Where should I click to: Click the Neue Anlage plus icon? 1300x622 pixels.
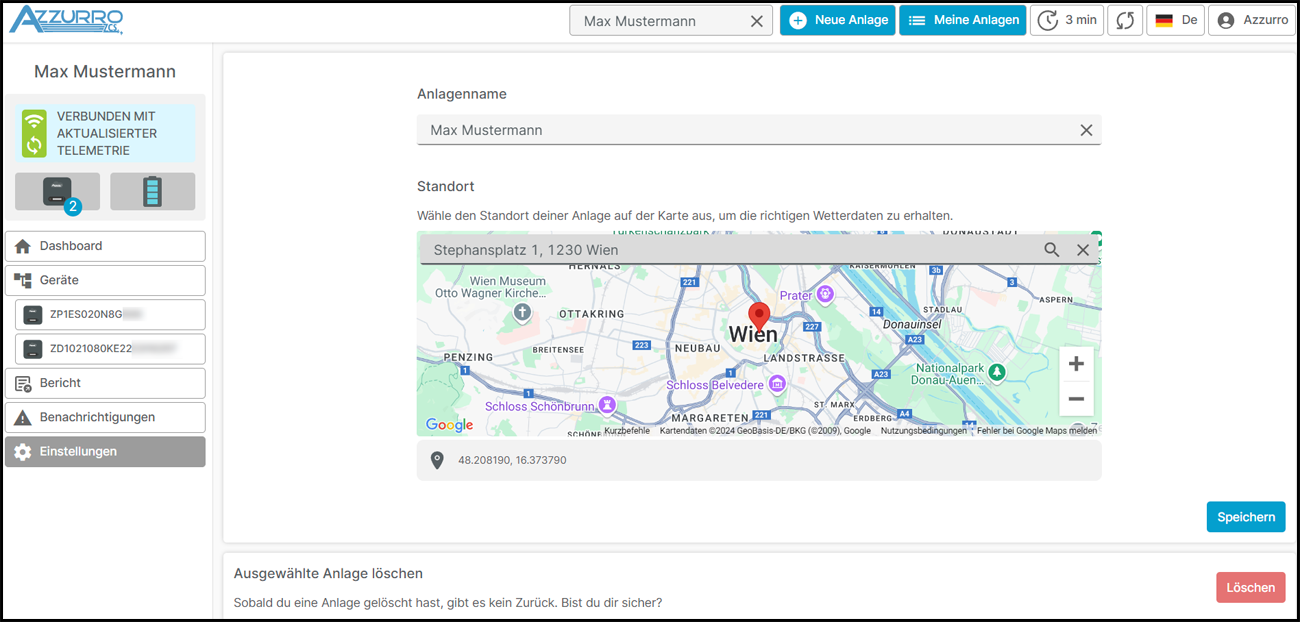(798, 20)
